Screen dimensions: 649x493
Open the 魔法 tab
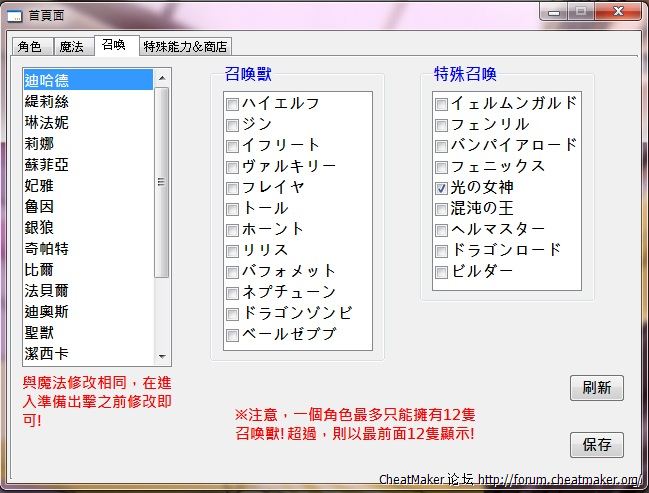pos(71,47)
